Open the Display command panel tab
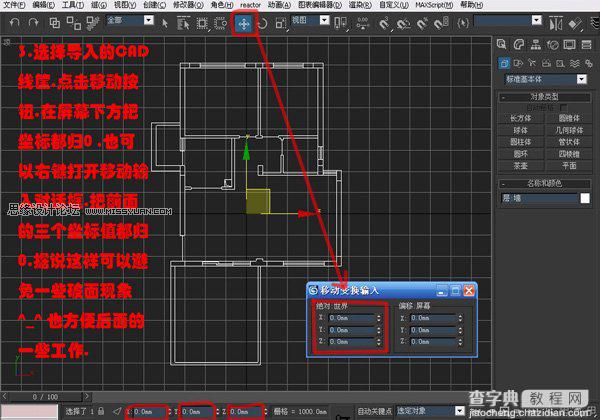The width and height of the screenshot is (600, 420). (570, 44)
